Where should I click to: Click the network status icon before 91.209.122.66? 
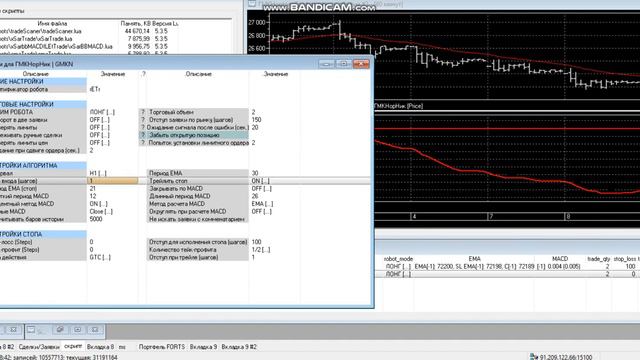533,357
